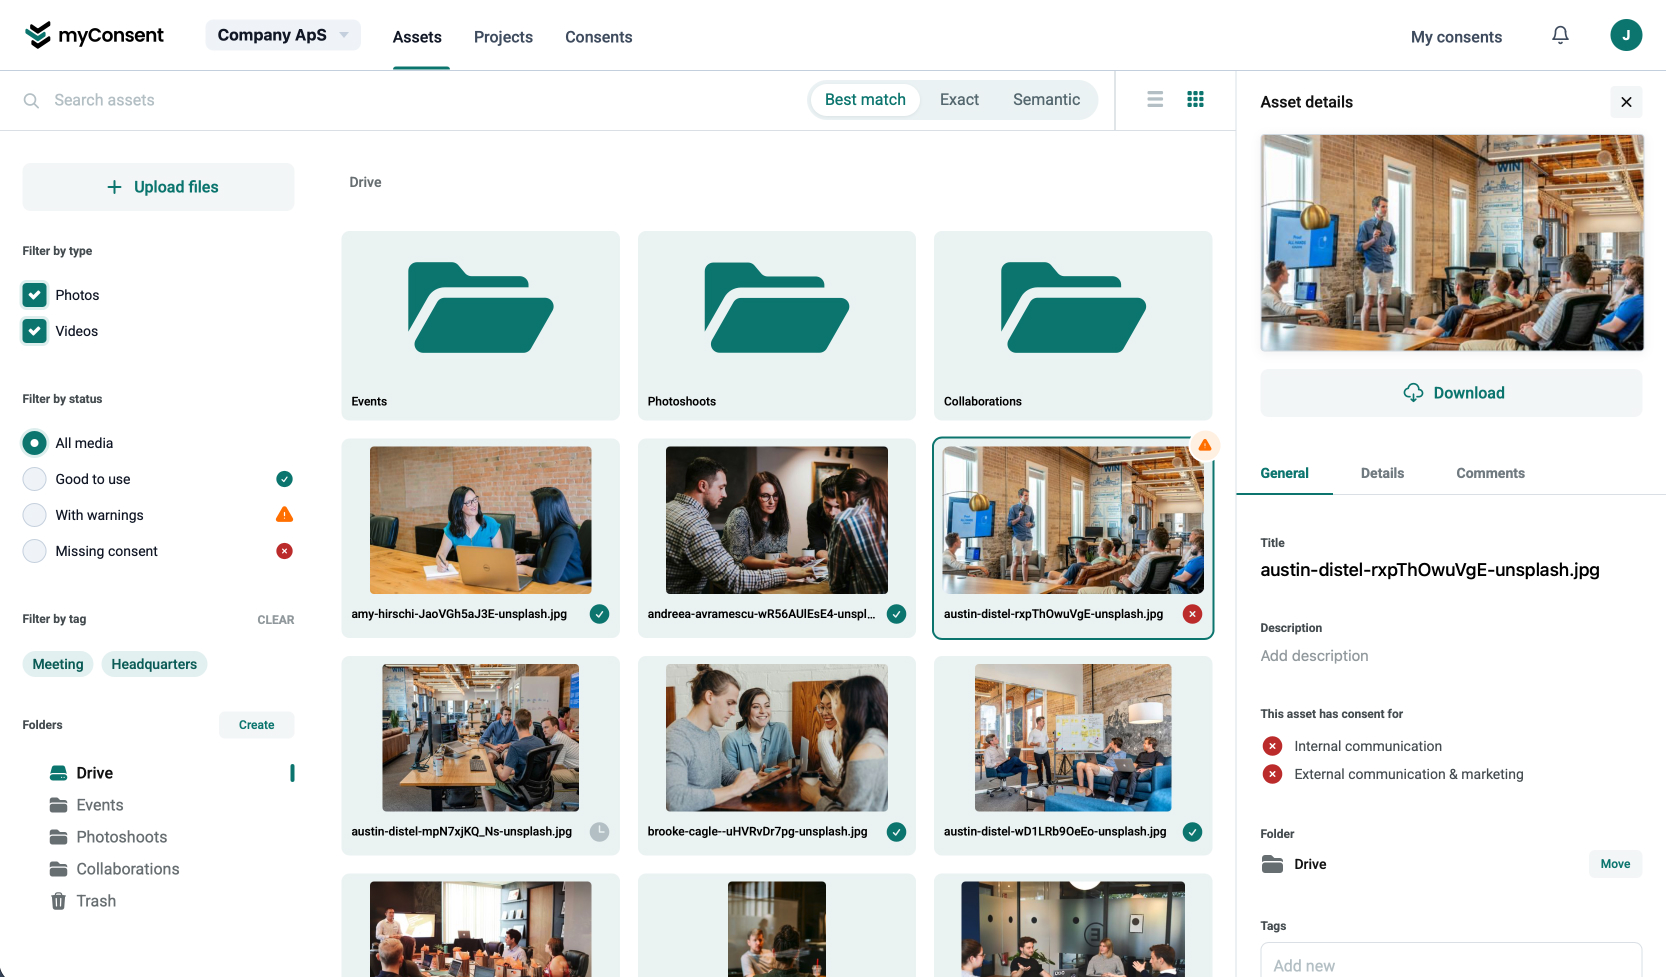The width and height of the screenshot is (1666, 977).
Task: Open the amy-hirschi image thumbnail
Action: (x=480, y=520)
